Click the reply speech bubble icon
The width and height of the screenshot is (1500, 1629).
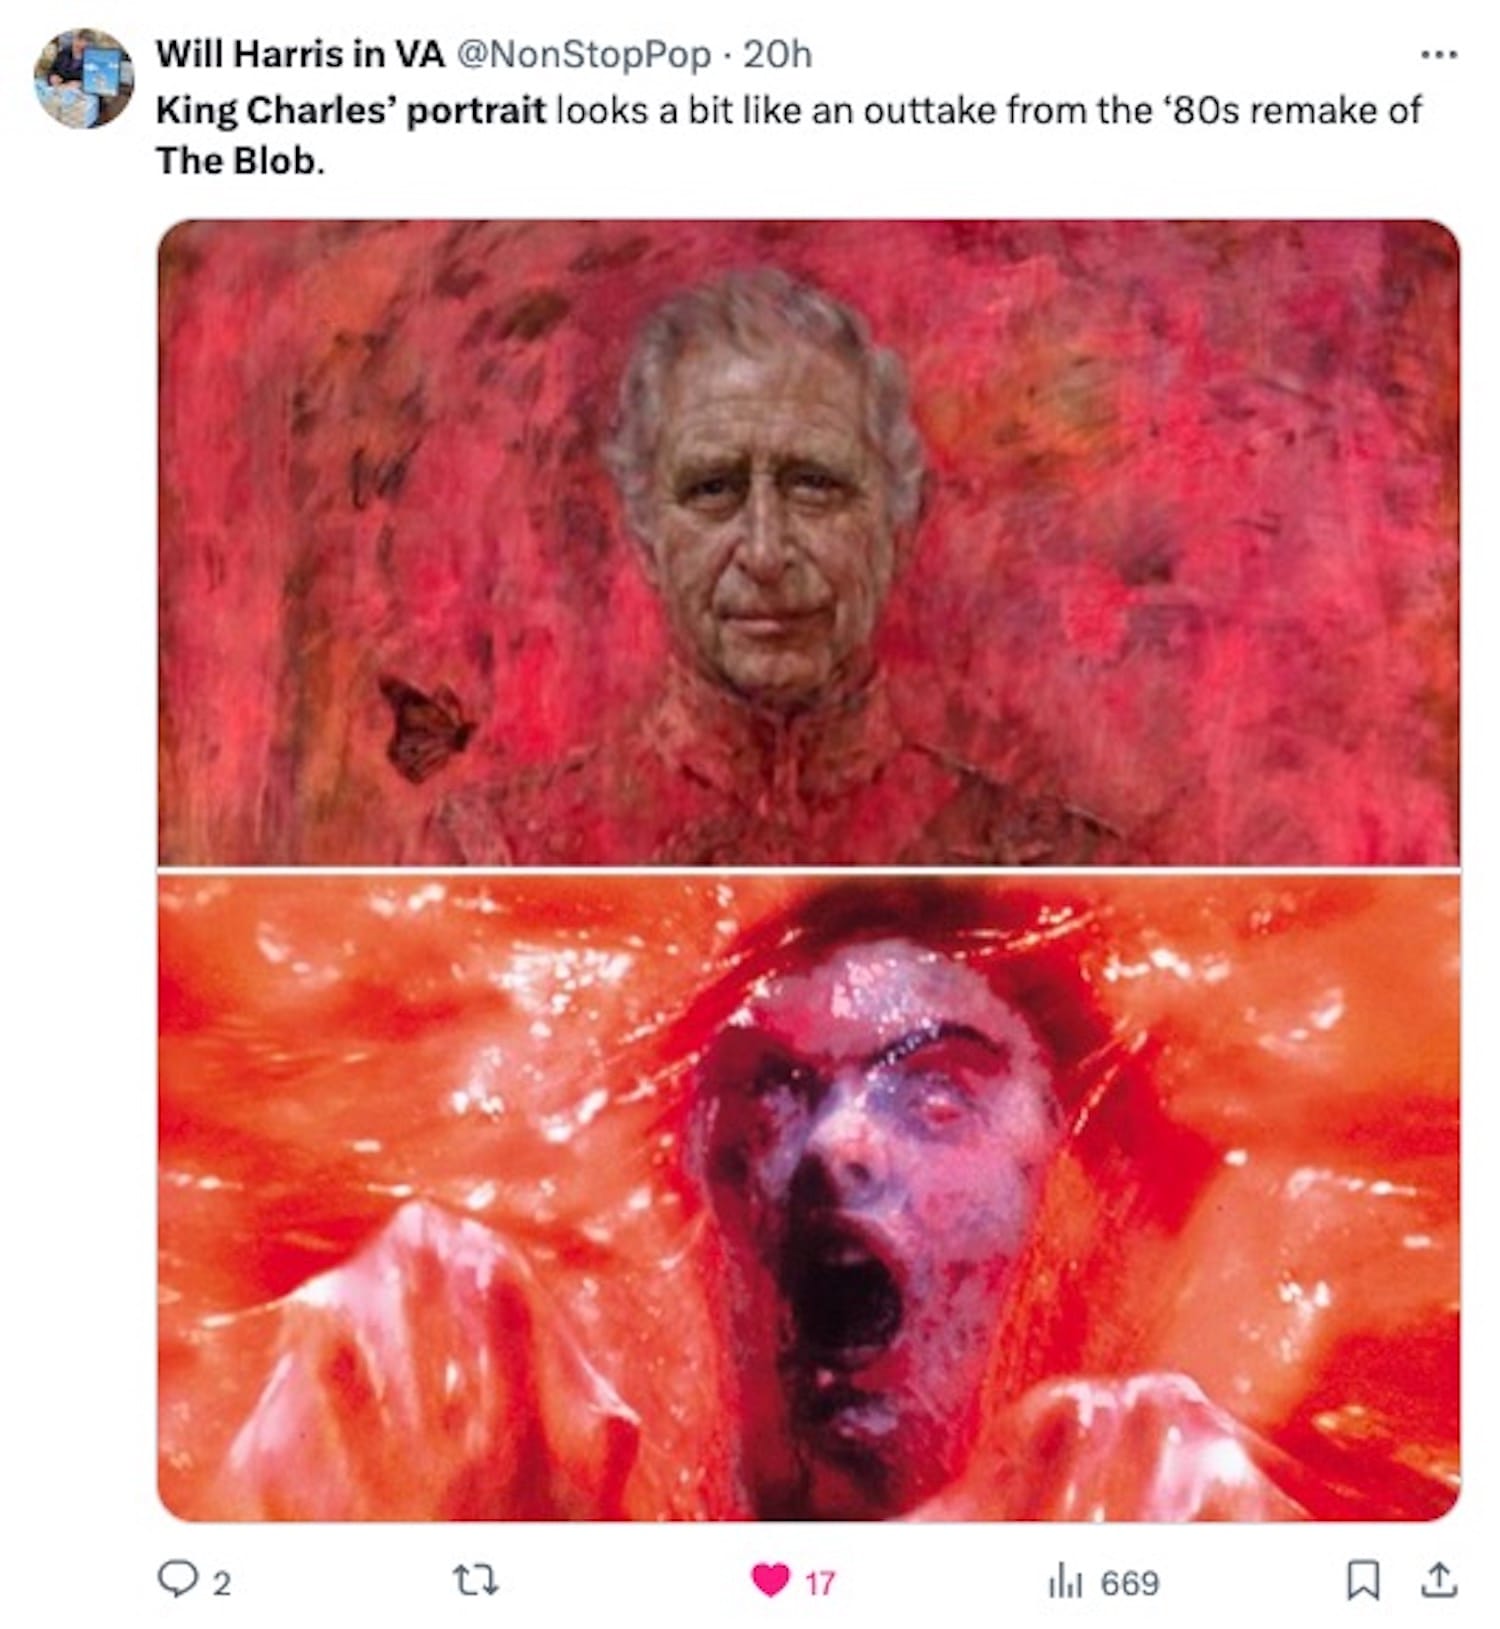point(177,1580)
